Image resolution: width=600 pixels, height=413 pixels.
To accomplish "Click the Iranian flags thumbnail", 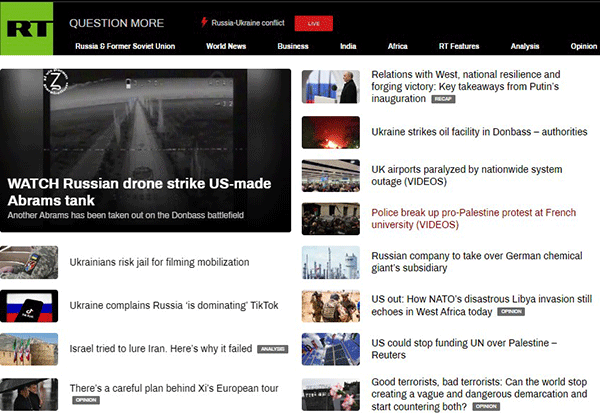I will pyautogui.click(x=29, y=349).
